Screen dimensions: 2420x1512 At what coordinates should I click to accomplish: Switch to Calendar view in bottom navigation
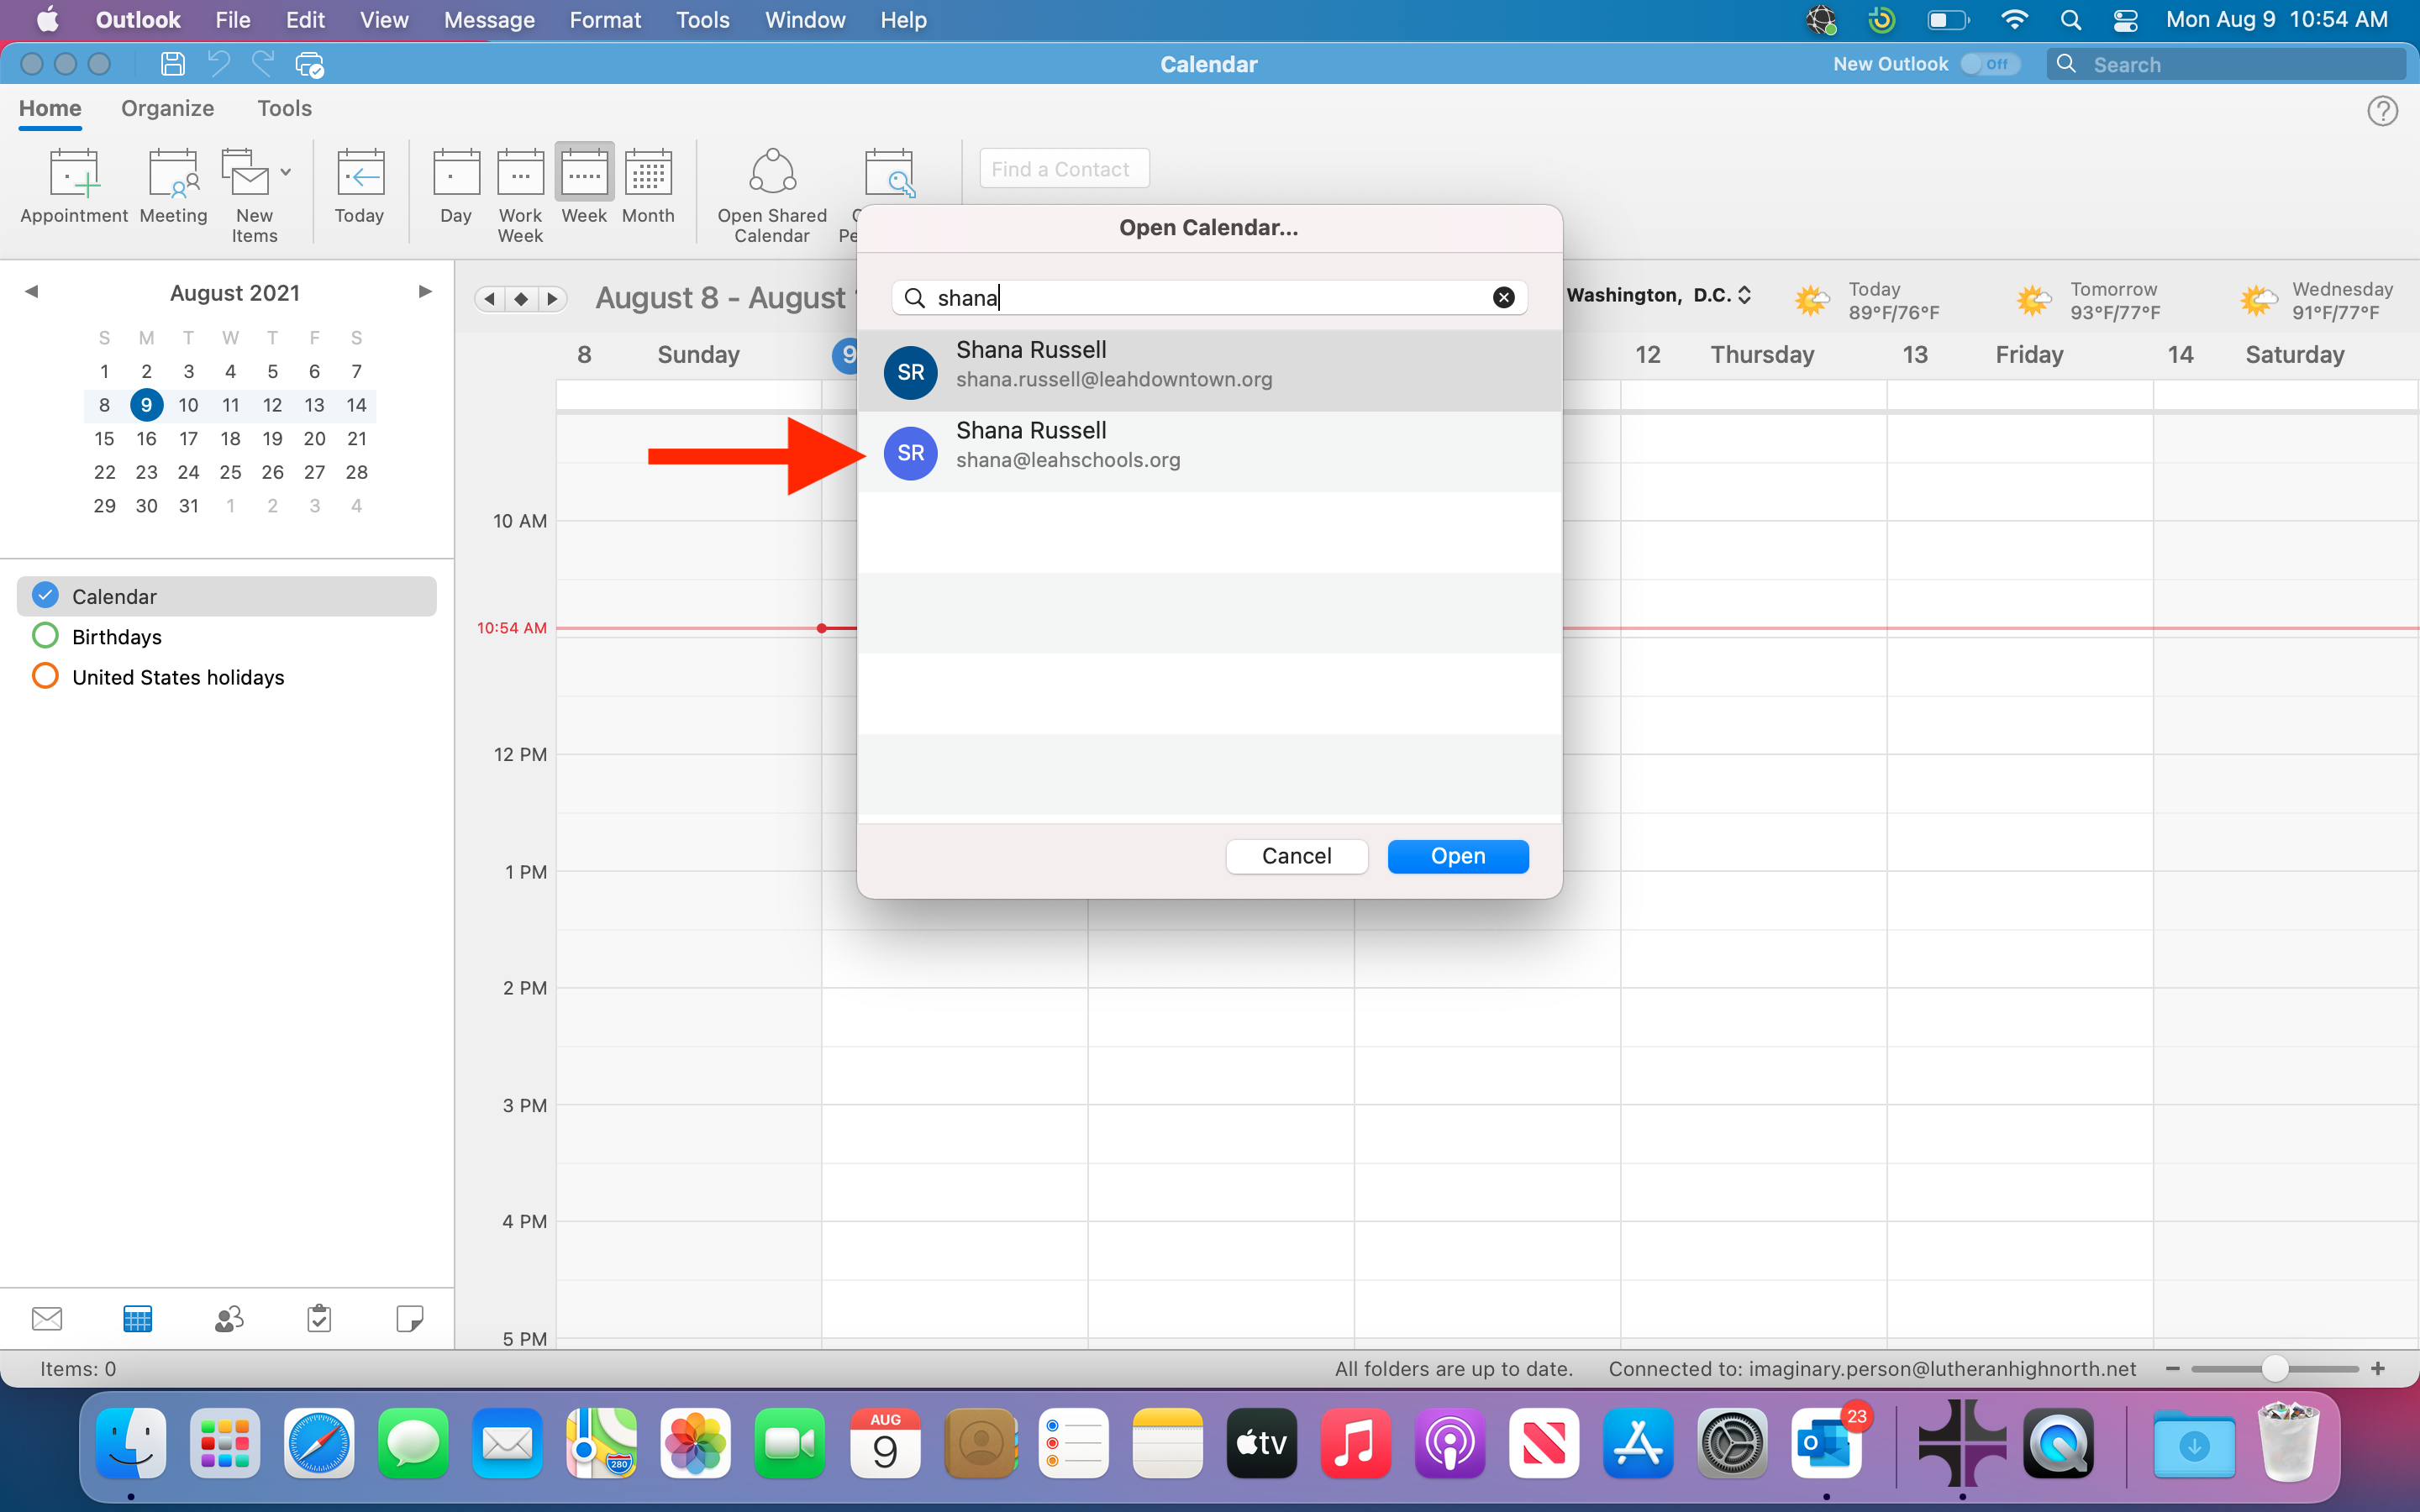(x=138, y=1318)
